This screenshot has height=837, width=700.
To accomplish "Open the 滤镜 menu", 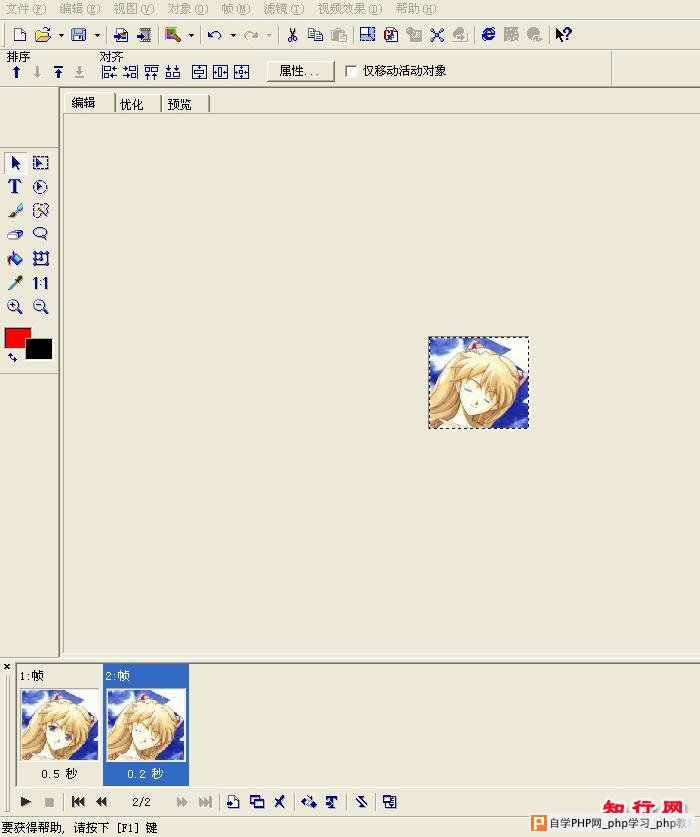I will coord(283,8).
